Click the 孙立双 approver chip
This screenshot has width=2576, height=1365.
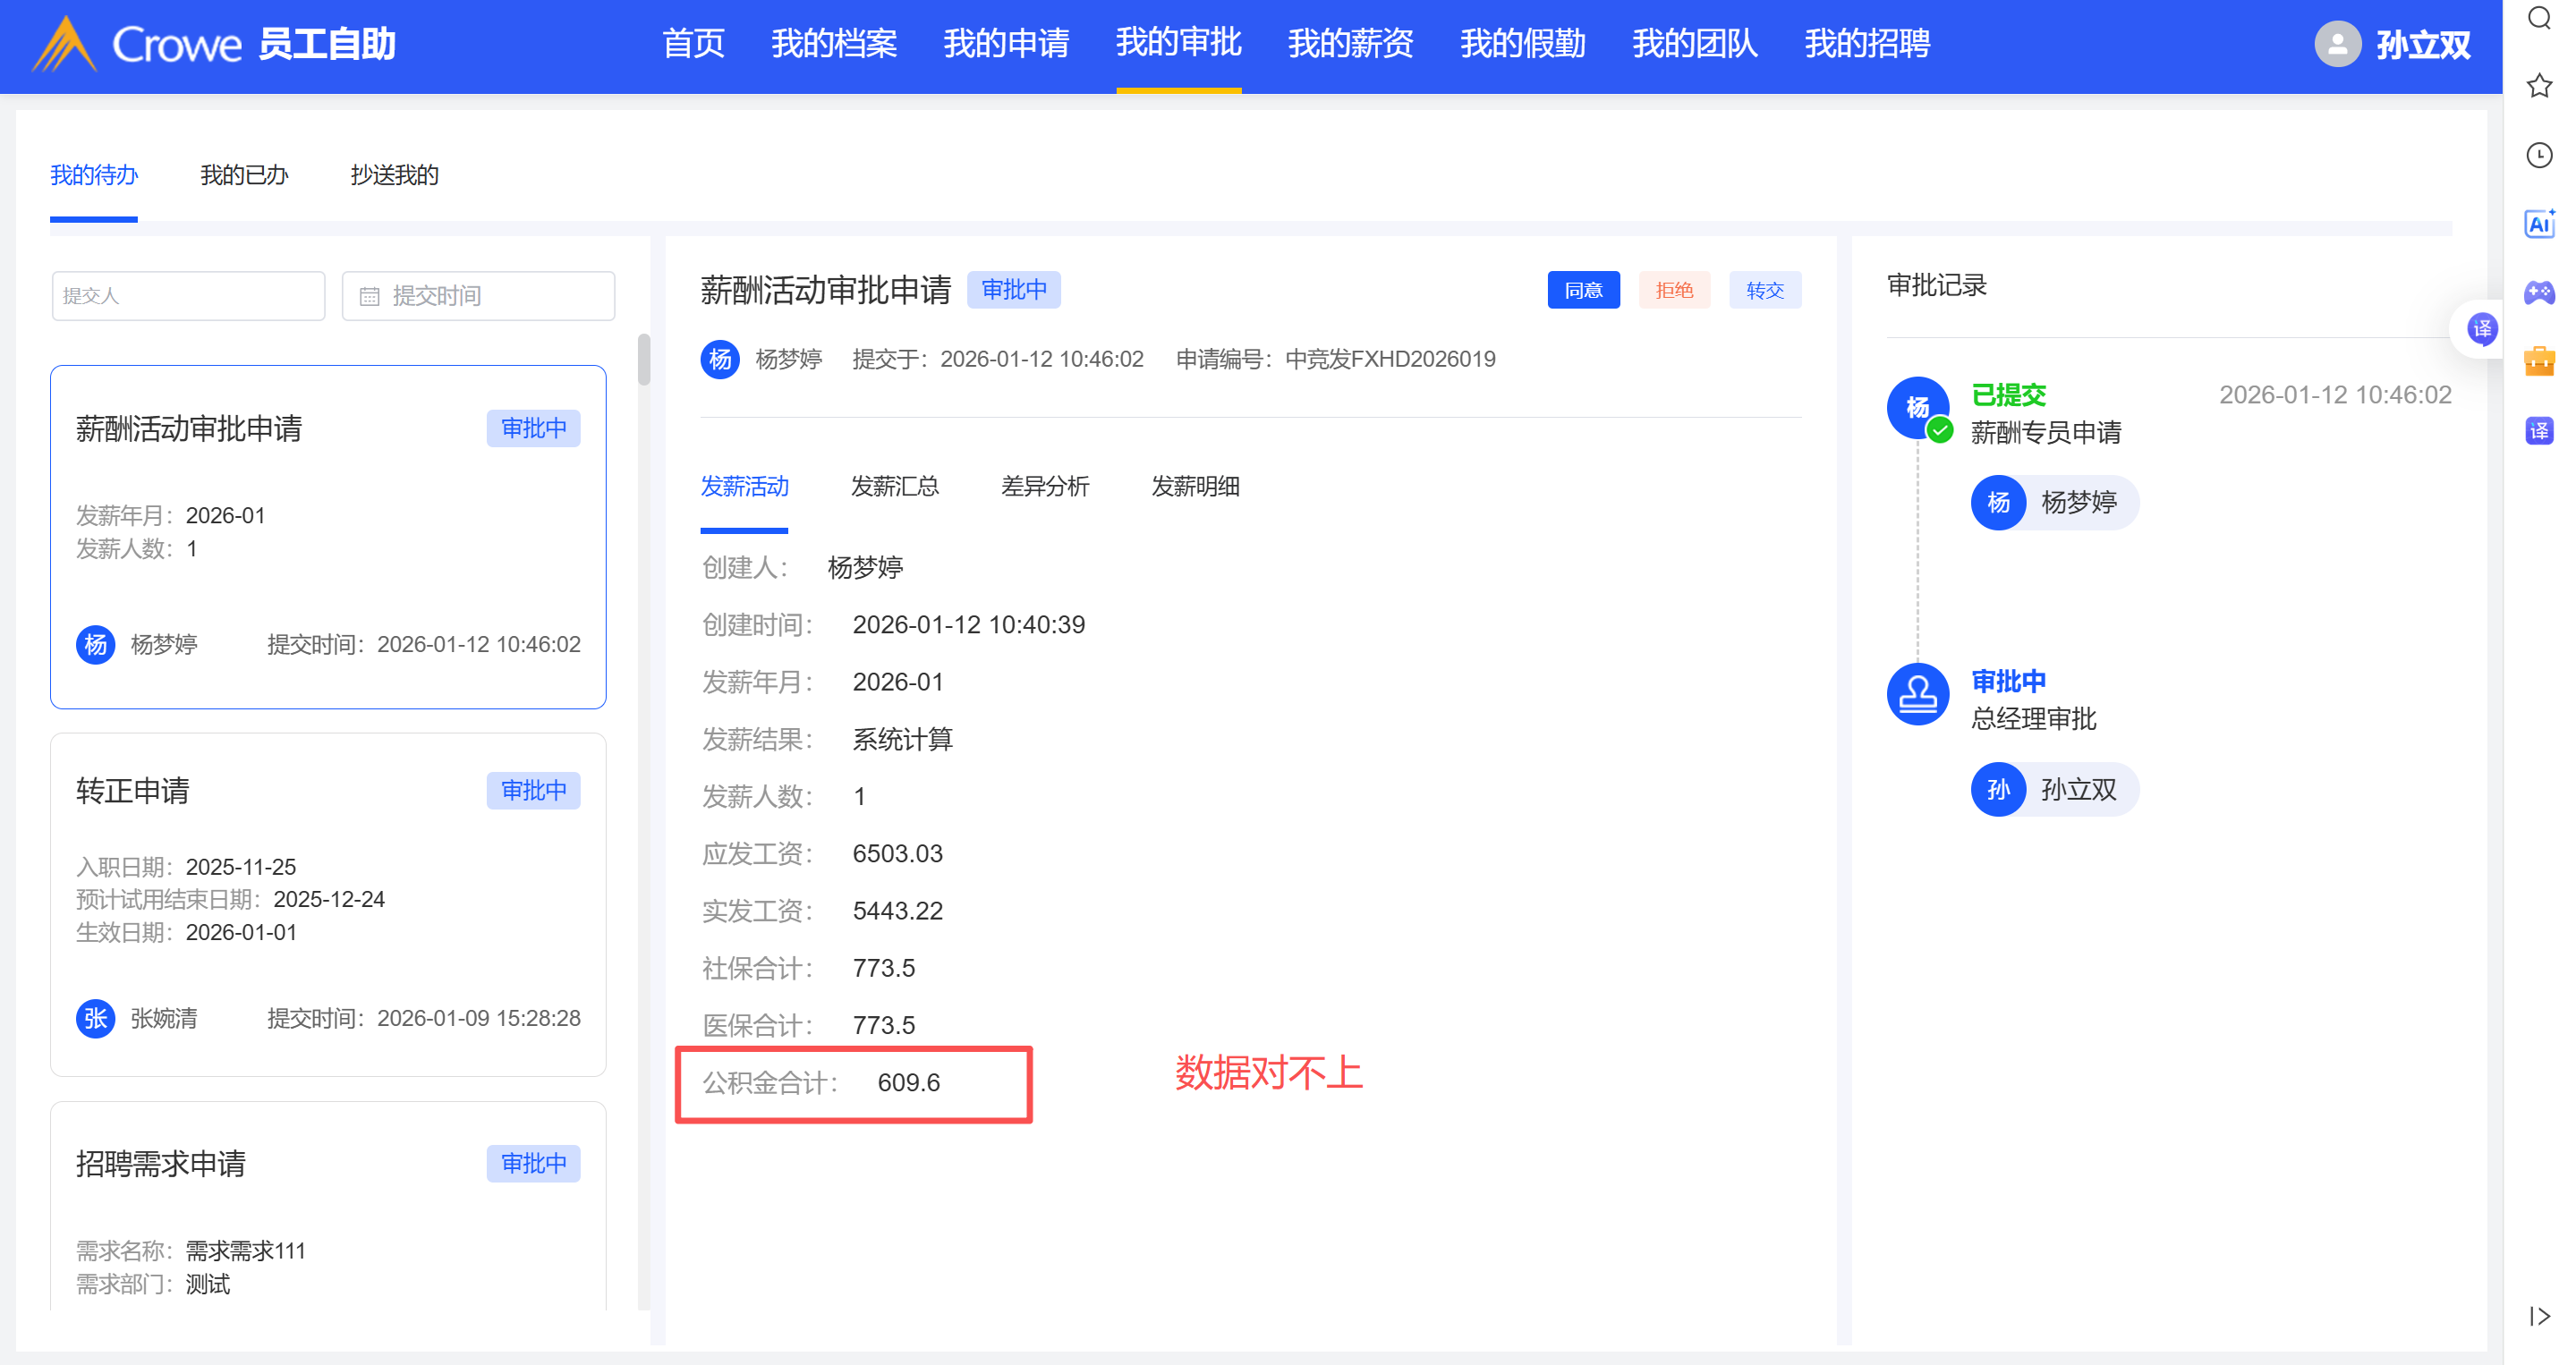tap(2054, 790)
